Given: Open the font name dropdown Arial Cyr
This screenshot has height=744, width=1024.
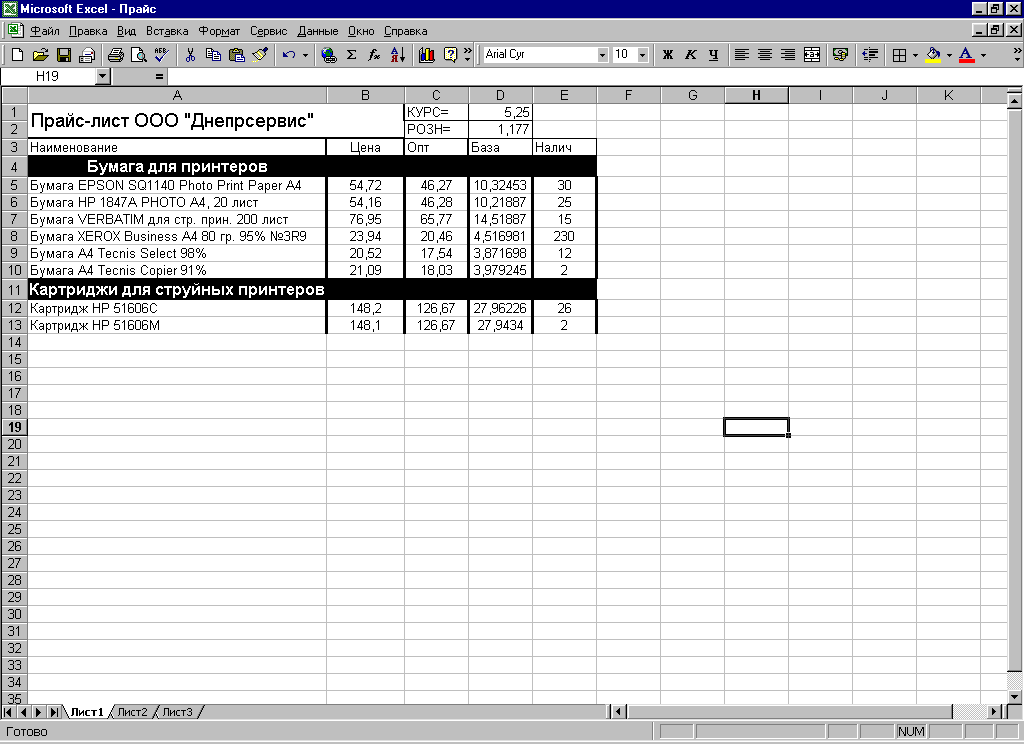Looking at the screenshot, I should [602, 55].
